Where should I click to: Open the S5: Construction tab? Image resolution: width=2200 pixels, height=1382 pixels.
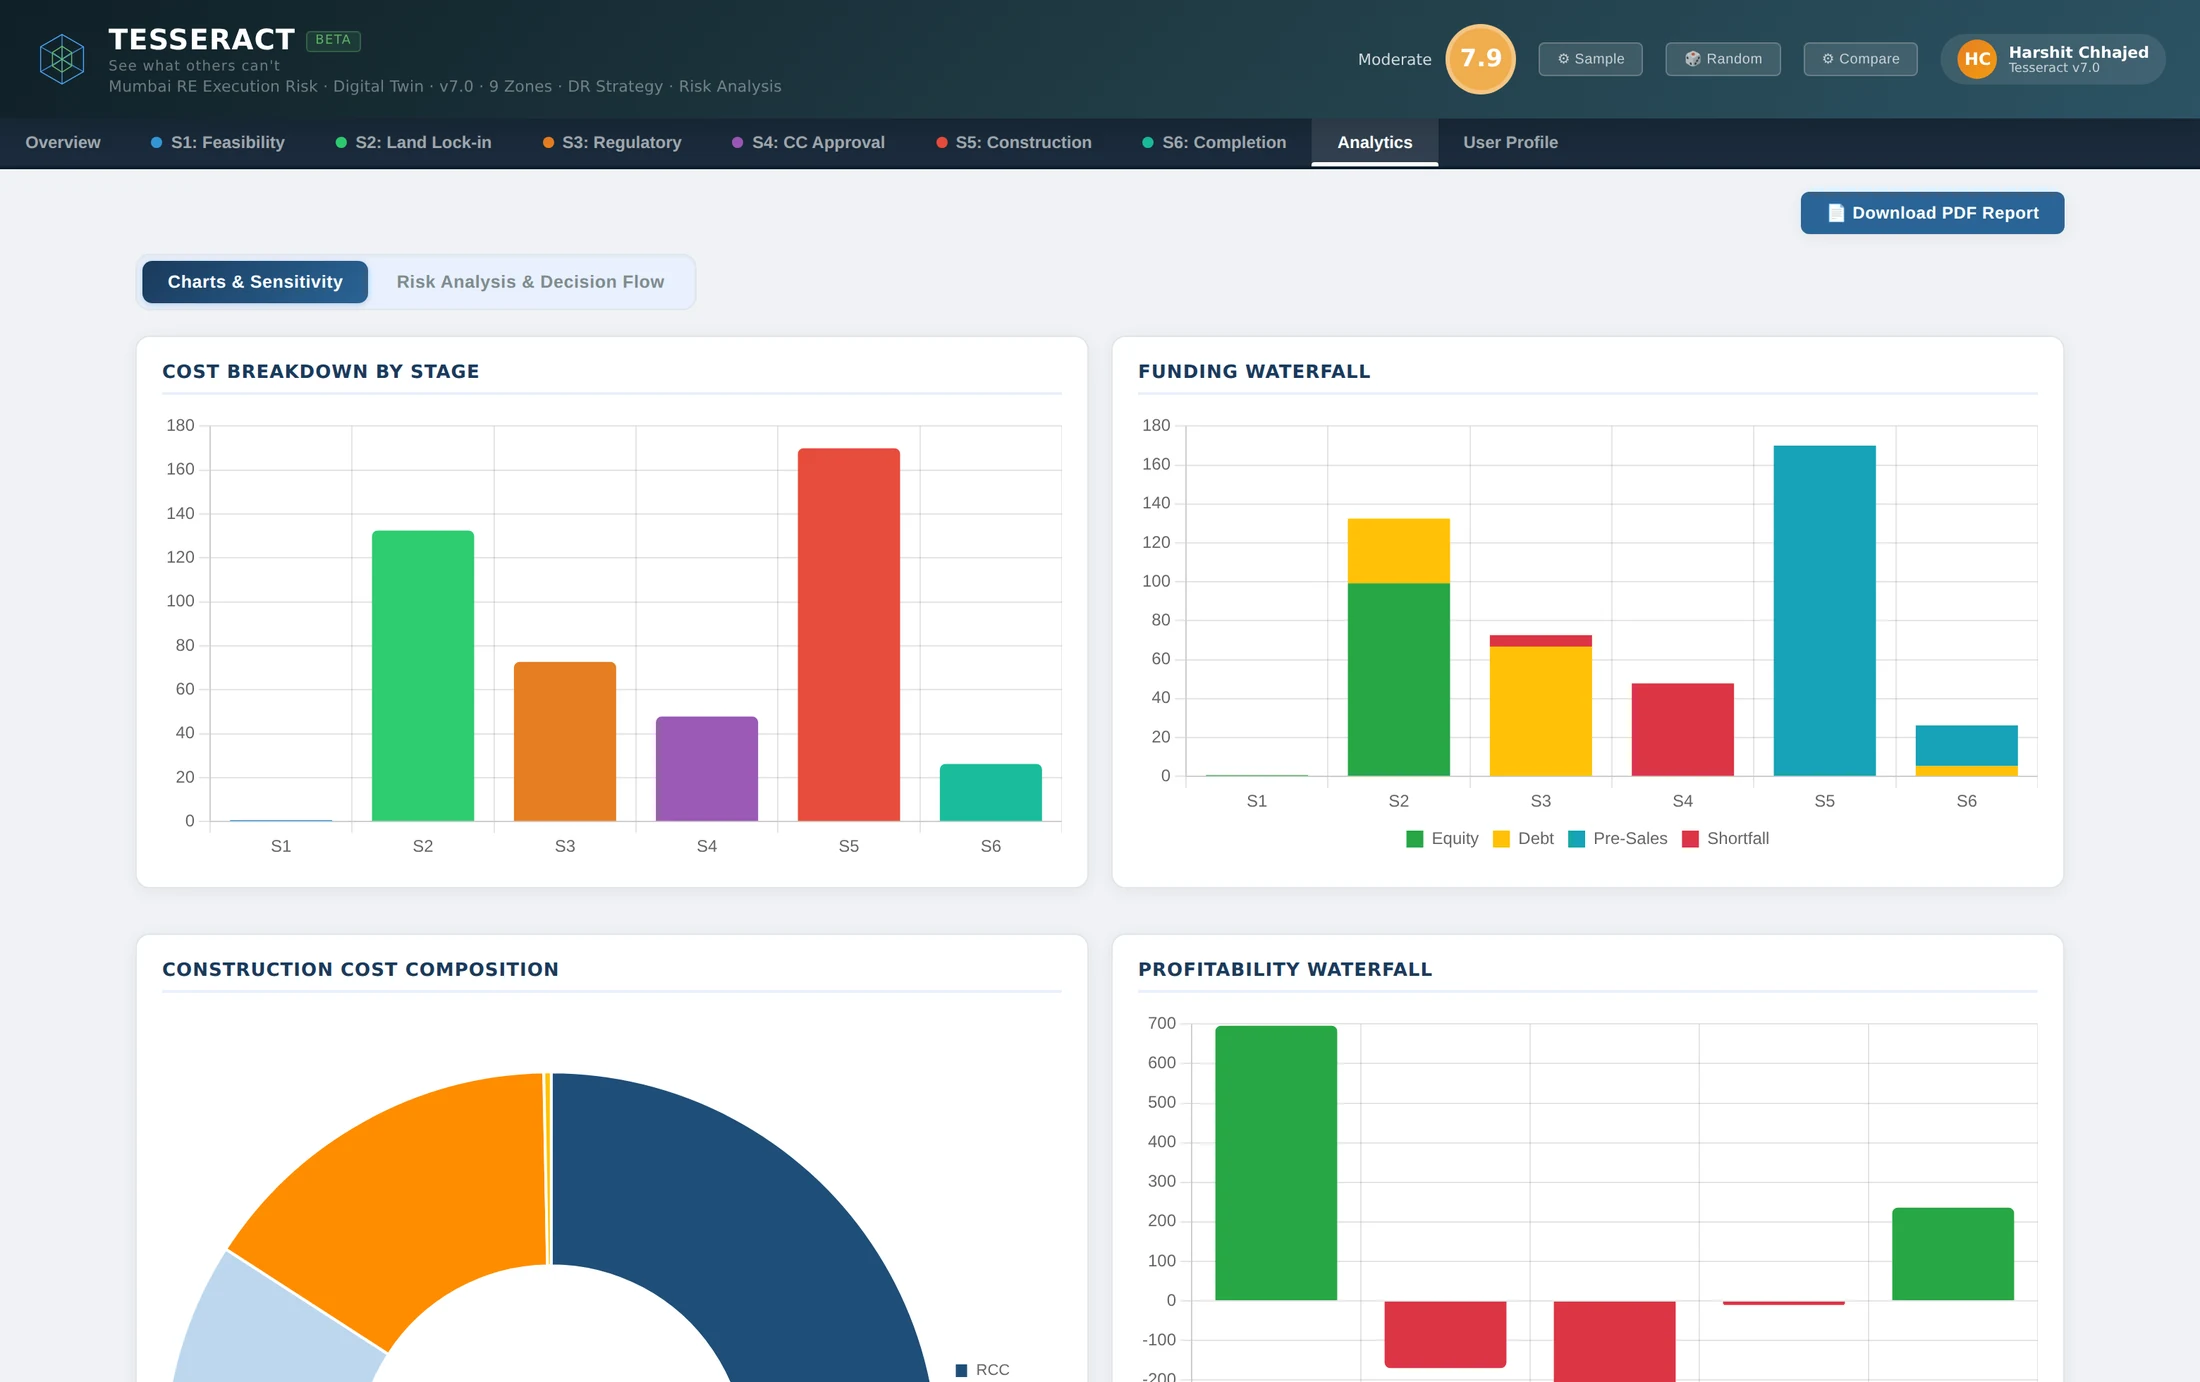[x=1014, y=142]
